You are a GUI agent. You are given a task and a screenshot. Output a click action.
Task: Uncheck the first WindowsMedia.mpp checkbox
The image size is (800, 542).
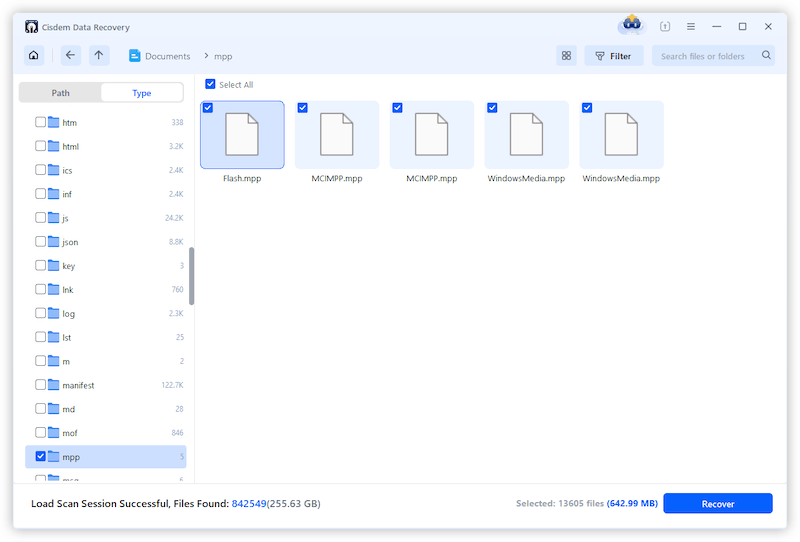(x=492, y=108)
